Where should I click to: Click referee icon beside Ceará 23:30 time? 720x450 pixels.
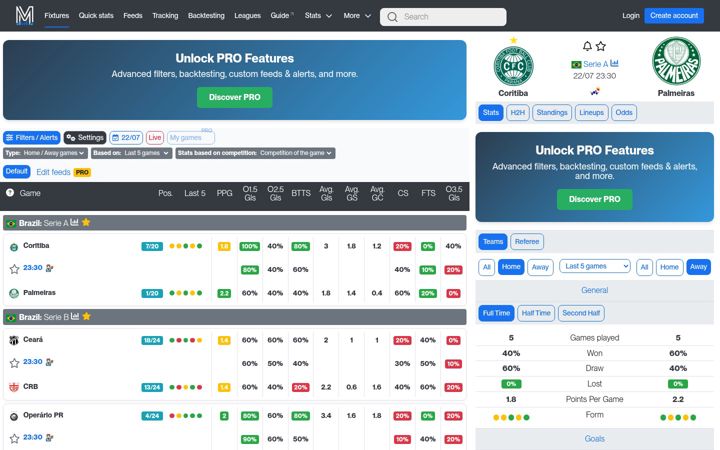click(50, 362)
